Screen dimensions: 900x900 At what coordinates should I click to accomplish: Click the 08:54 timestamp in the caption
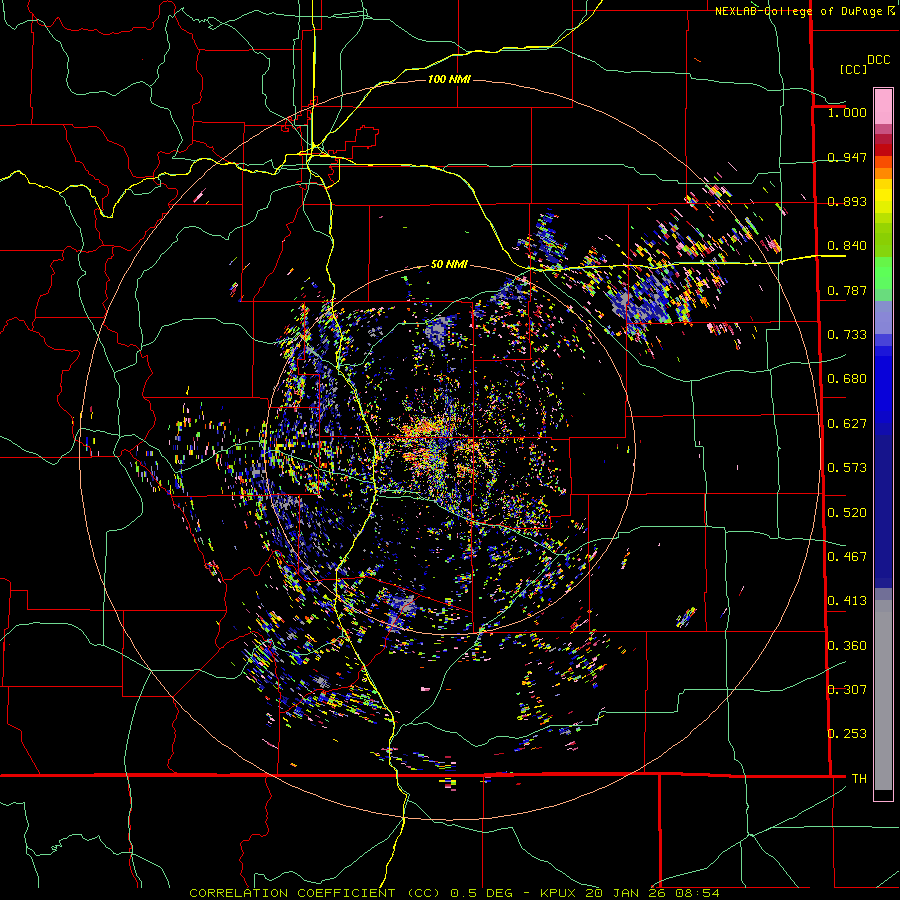pos(696,893)
